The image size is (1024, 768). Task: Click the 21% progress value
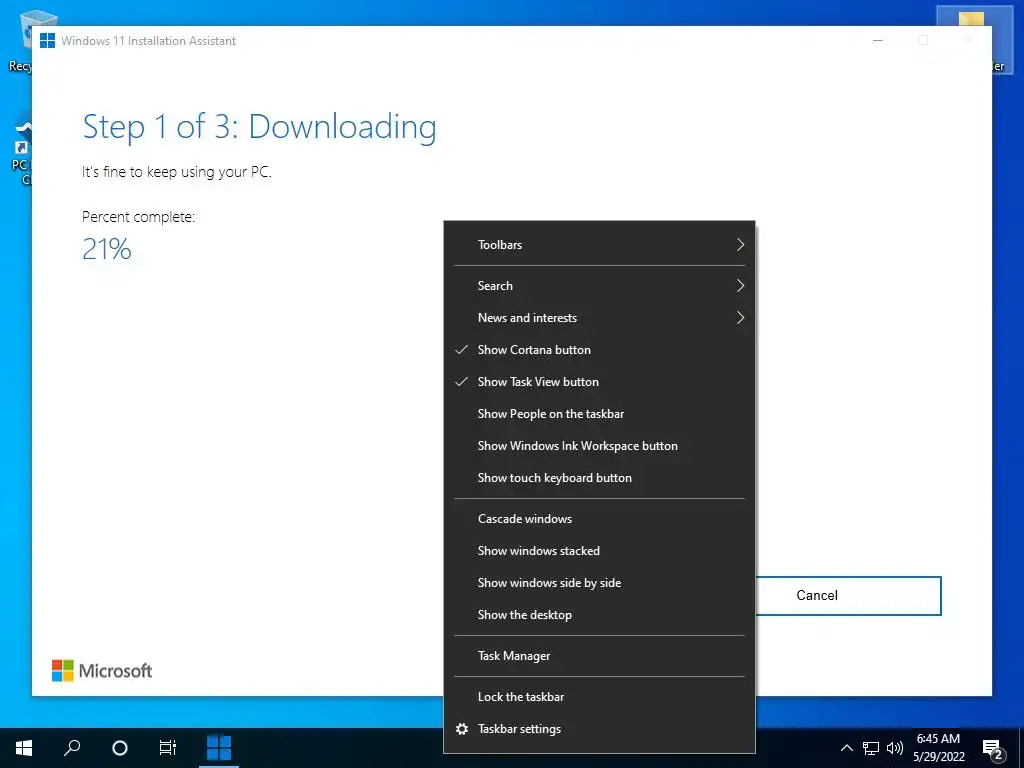pyautogui.click(x=106, y=249)
